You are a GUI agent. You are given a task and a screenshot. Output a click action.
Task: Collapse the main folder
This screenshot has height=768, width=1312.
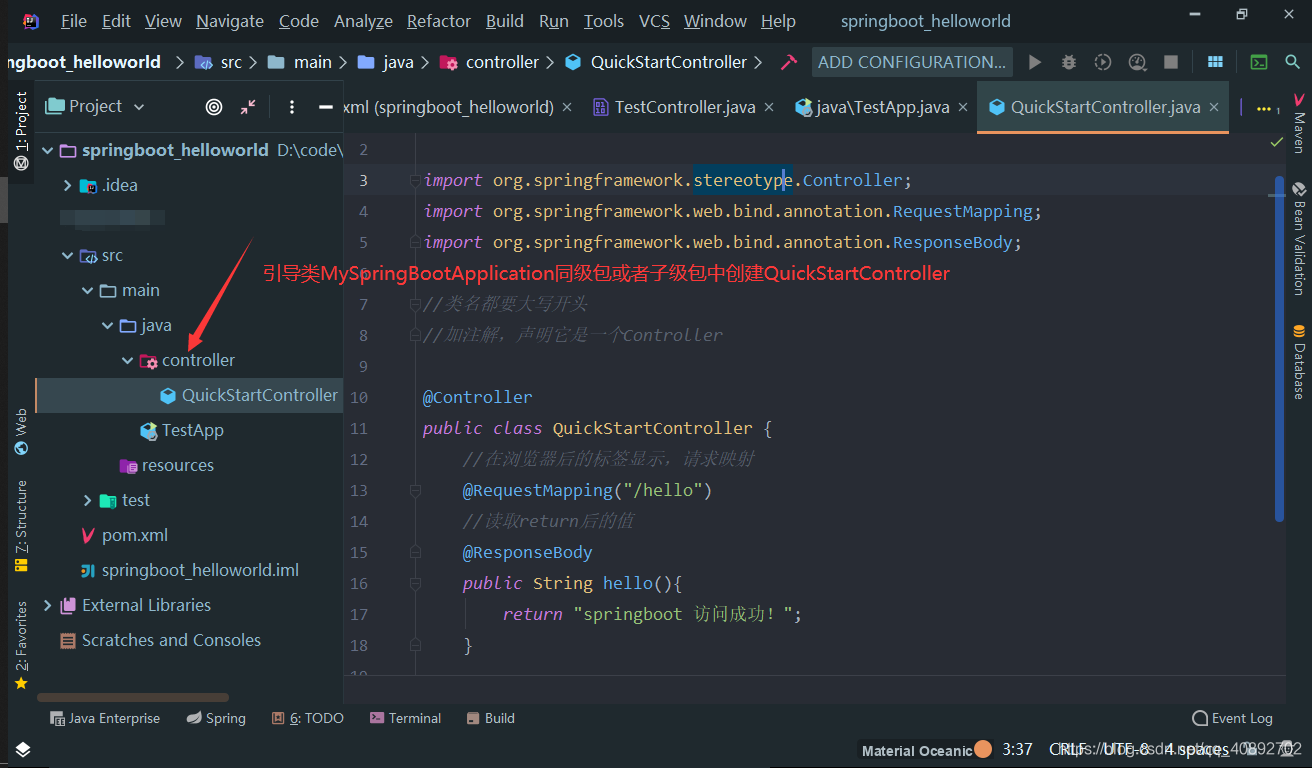[x=88, y=291]
